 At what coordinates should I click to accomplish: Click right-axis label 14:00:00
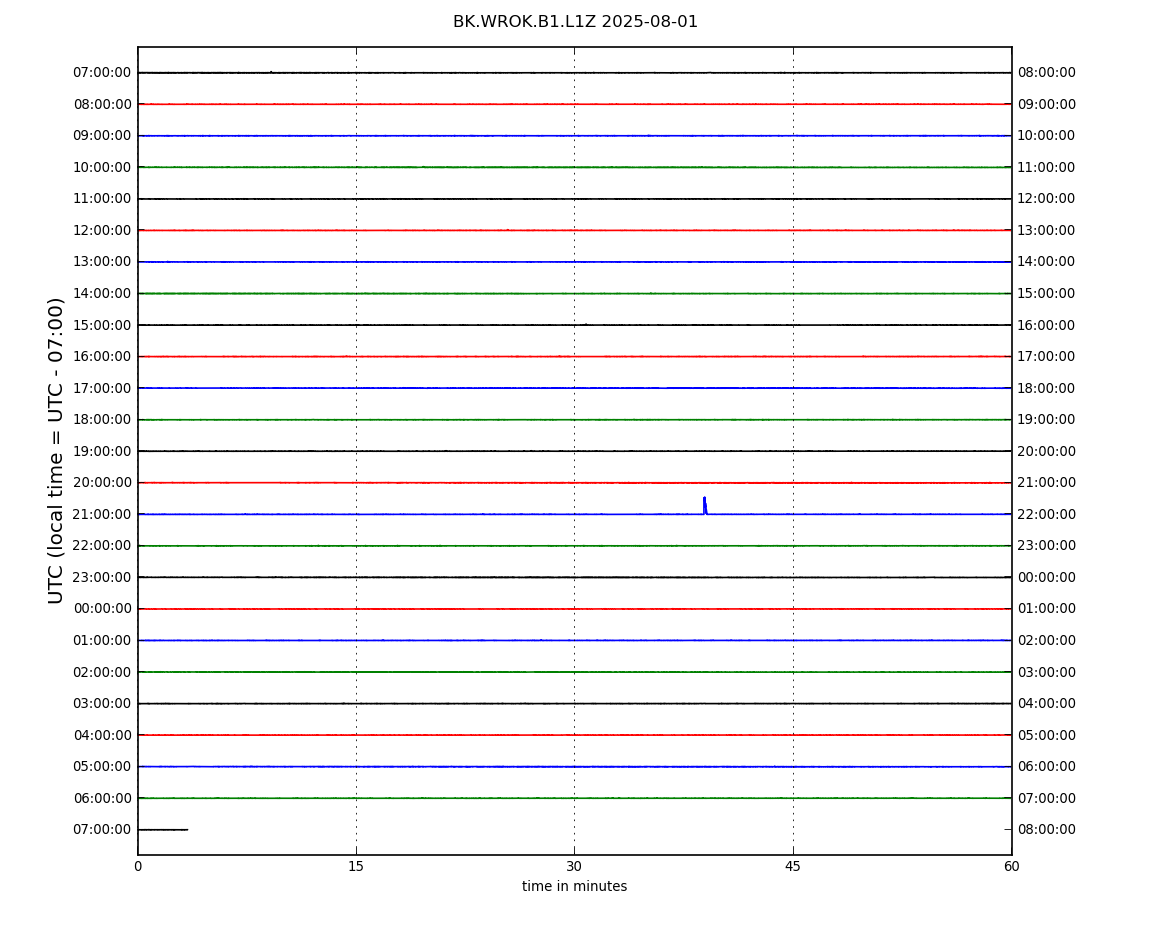pyautogui.click(x=1047, y=262)
